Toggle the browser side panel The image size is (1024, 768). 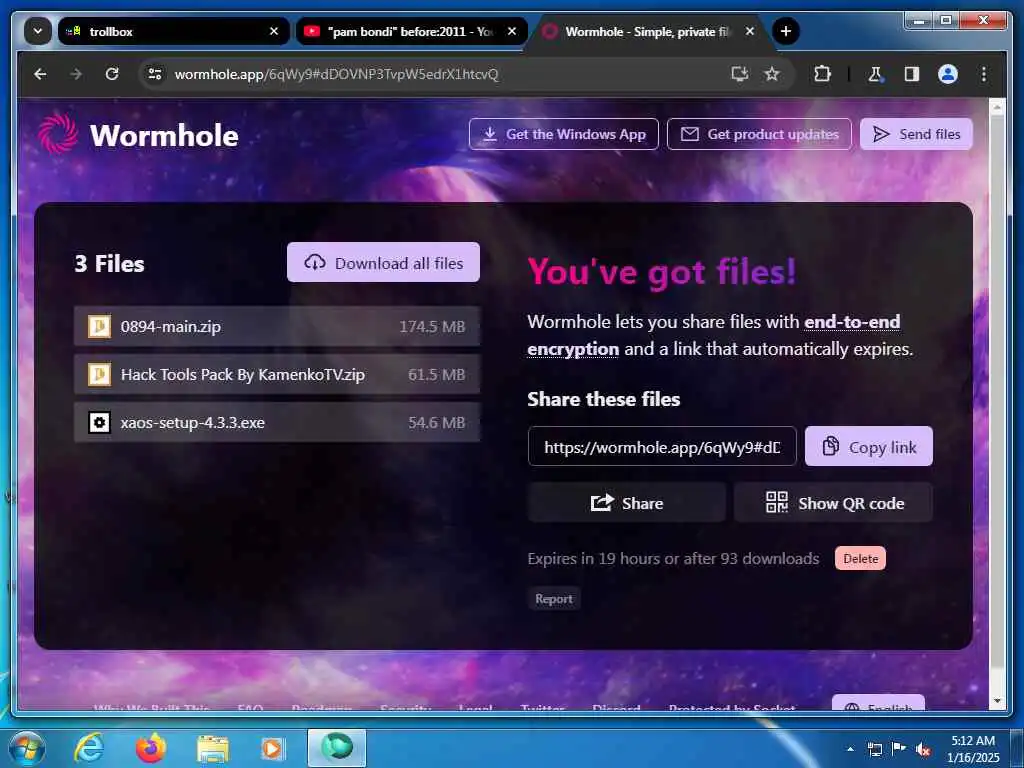(x=912, y=74)
